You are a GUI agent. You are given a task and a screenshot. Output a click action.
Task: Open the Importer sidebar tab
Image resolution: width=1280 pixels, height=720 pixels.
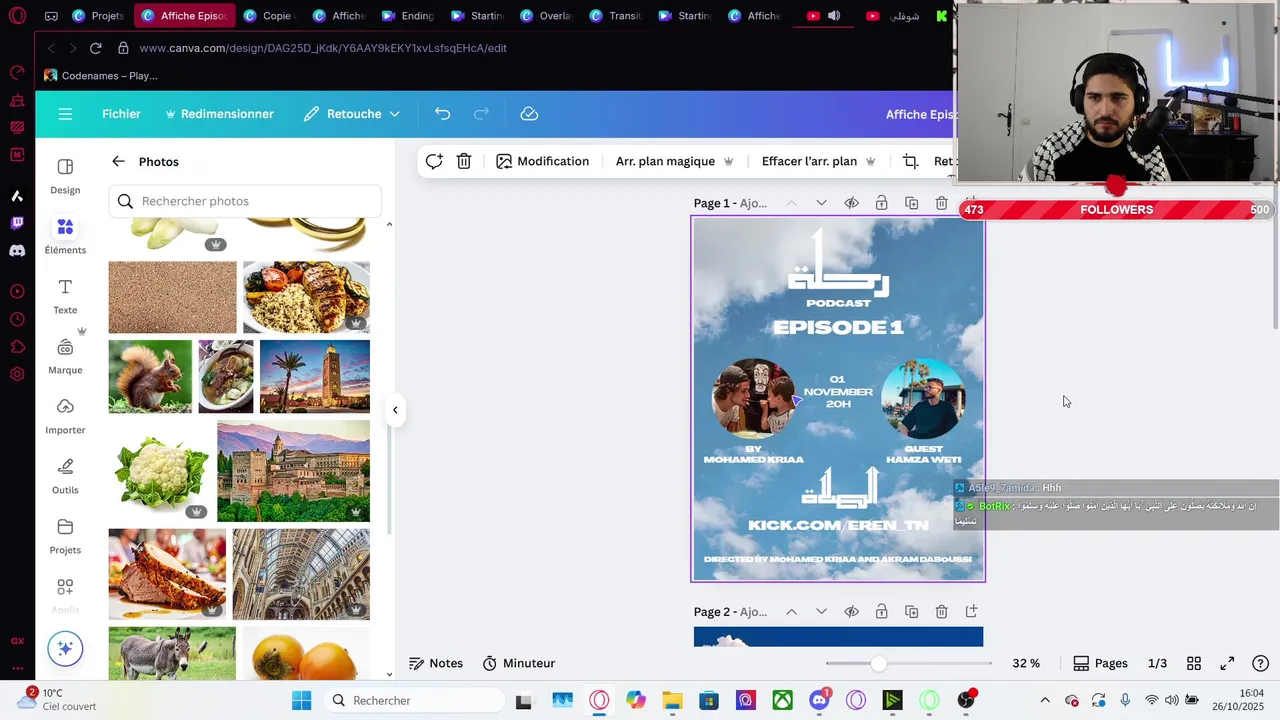pos(65,416)
